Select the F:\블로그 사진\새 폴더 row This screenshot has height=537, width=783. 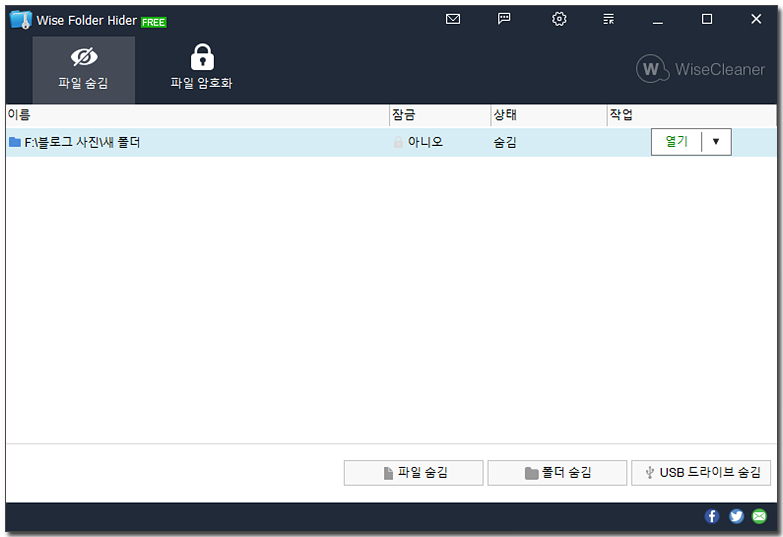tap(391, 142)
